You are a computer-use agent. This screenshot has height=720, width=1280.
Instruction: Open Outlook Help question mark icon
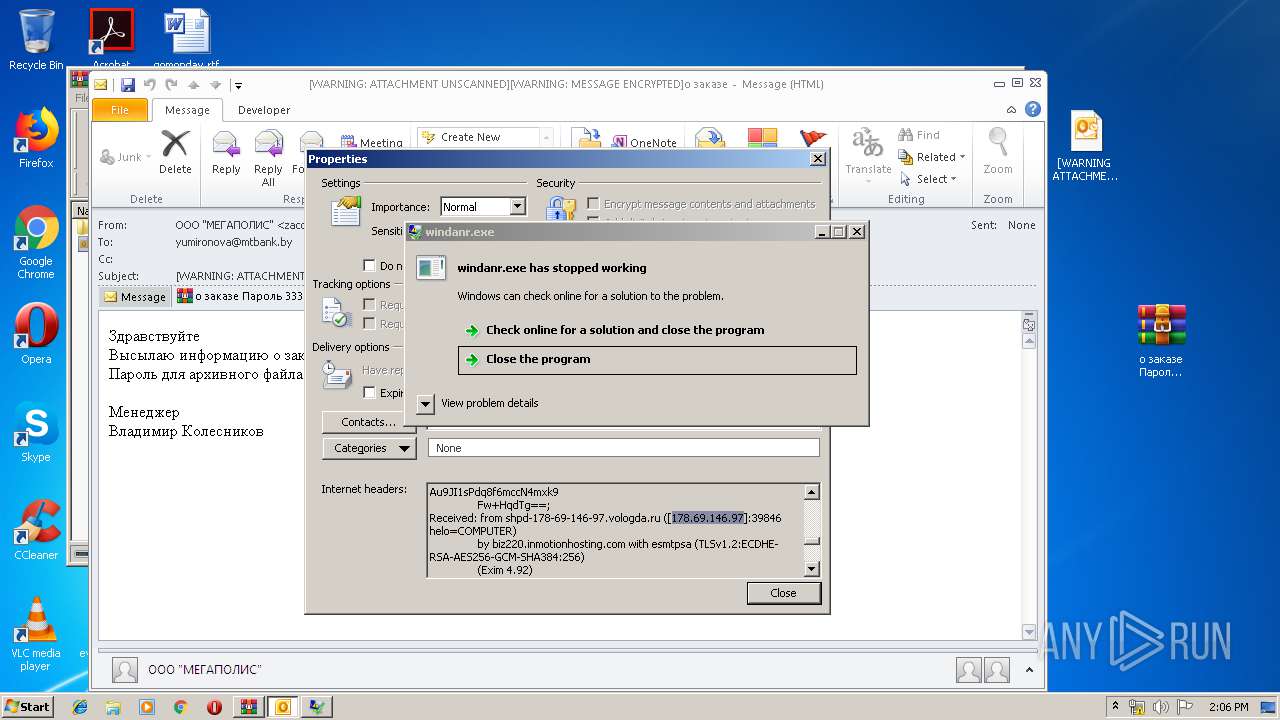tap(1032, 109)
